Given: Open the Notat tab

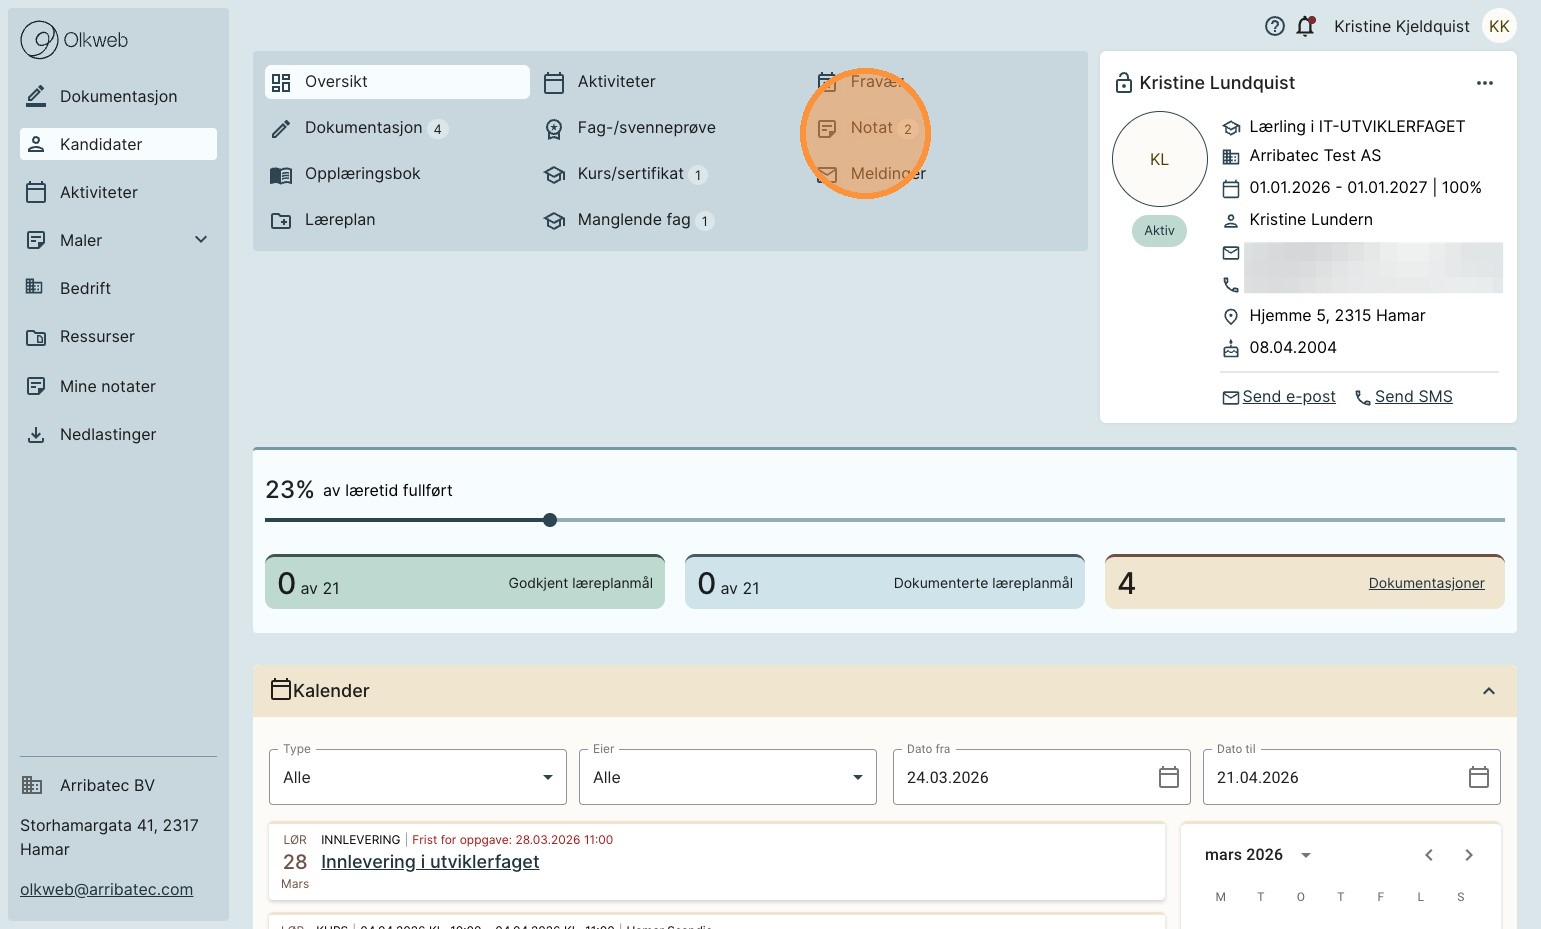Looking at the screenshot, I should point(871,128).
